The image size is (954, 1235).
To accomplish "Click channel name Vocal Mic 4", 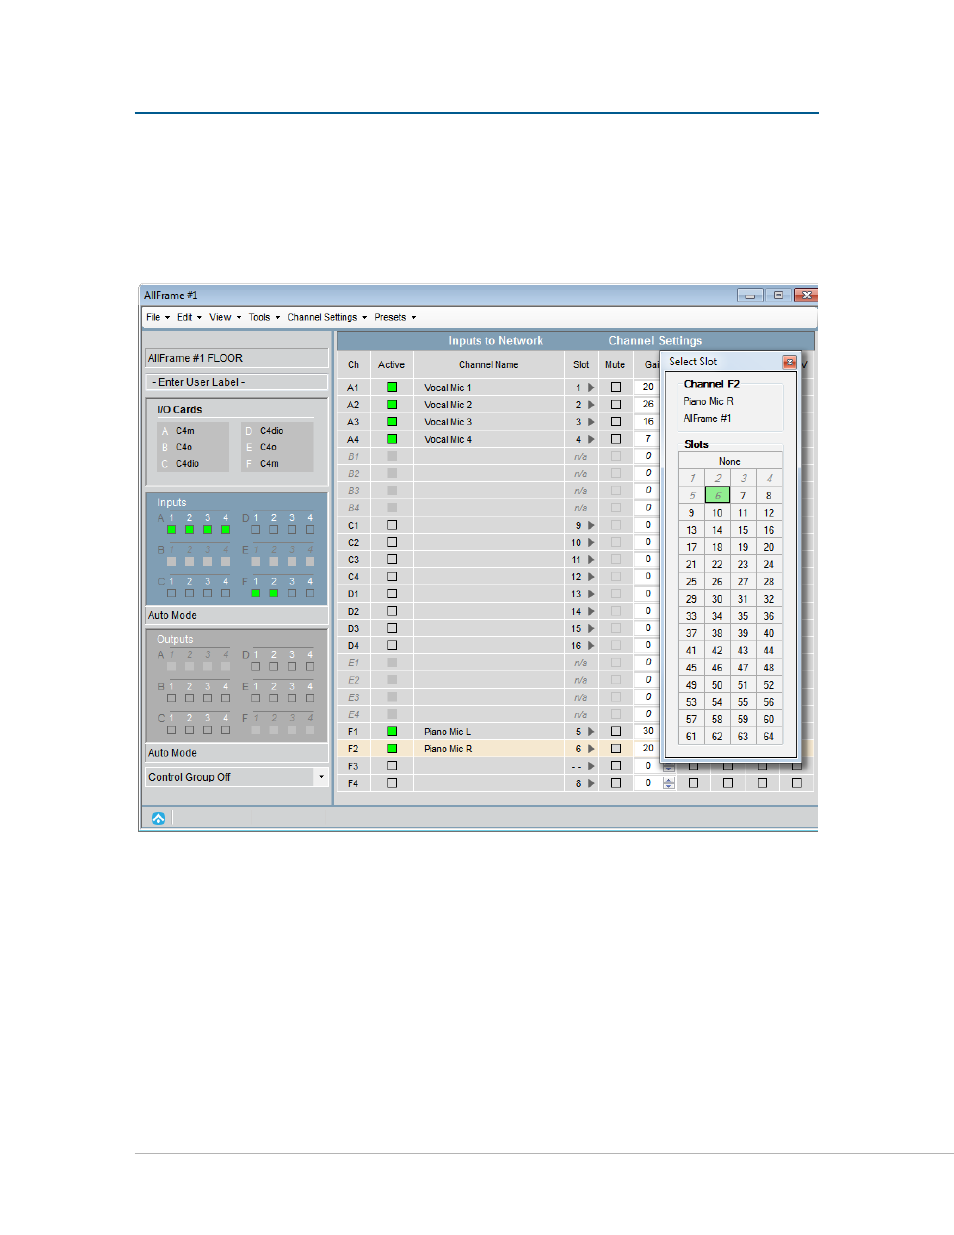I will point(448,440).
